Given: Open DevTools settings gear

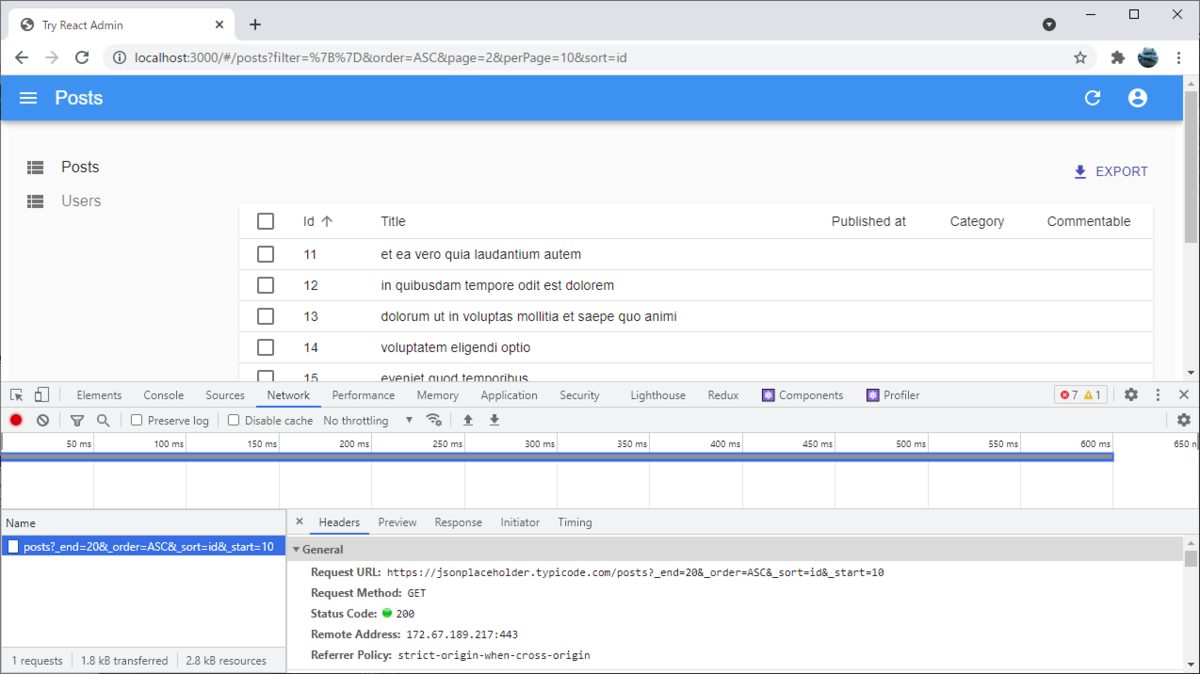Looking at the screenshot, I should (1130, 395).
